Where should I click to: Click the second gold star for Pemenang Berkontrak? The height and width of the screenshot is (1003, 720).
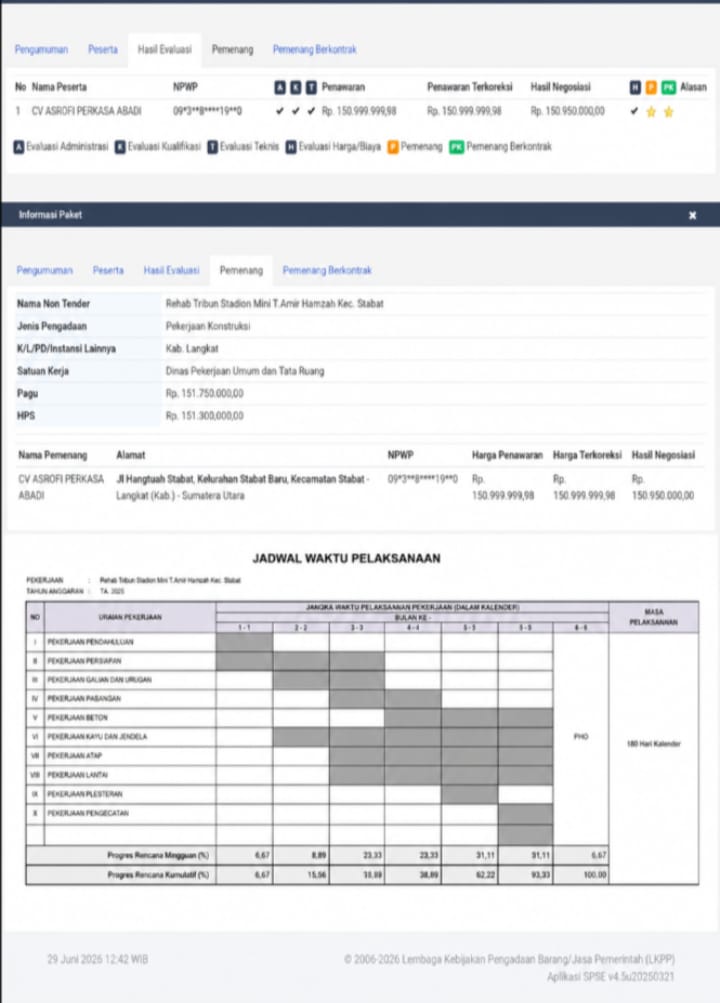coord(668,112)
